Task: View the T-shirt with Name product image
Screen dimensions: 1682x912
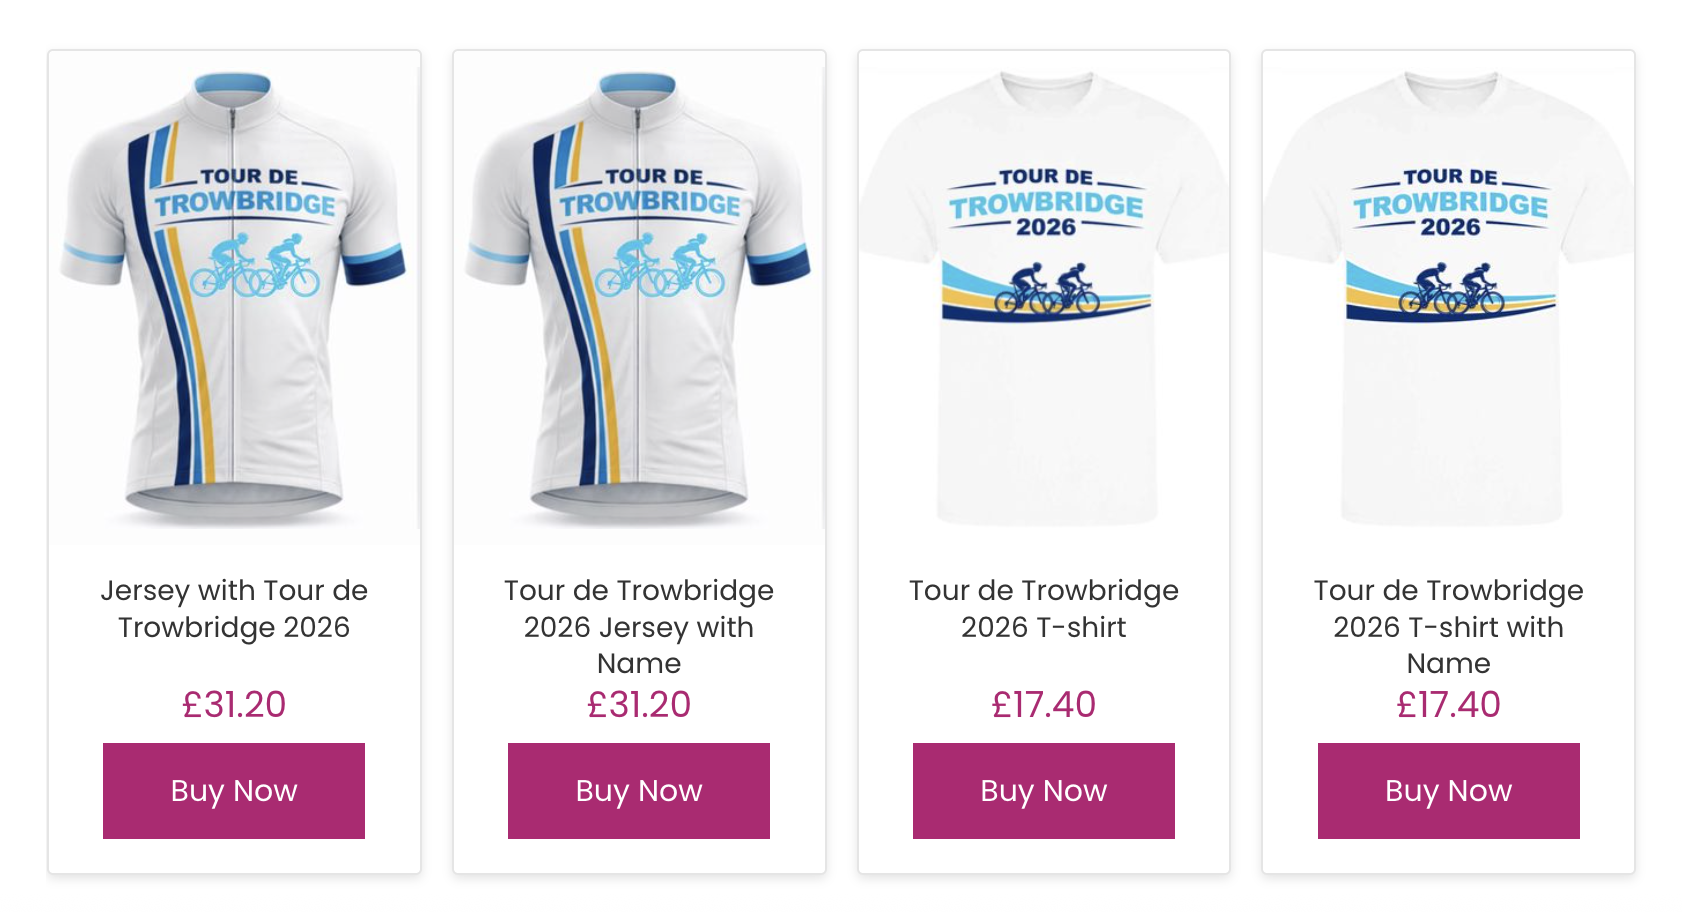Action: [x=1449, y=298]
